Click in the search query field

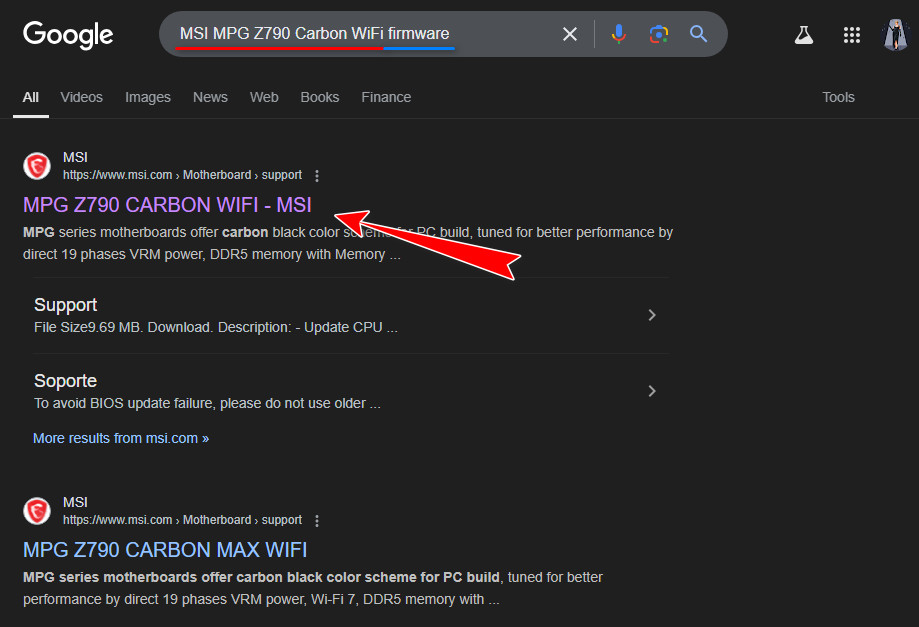pos(363,34)
